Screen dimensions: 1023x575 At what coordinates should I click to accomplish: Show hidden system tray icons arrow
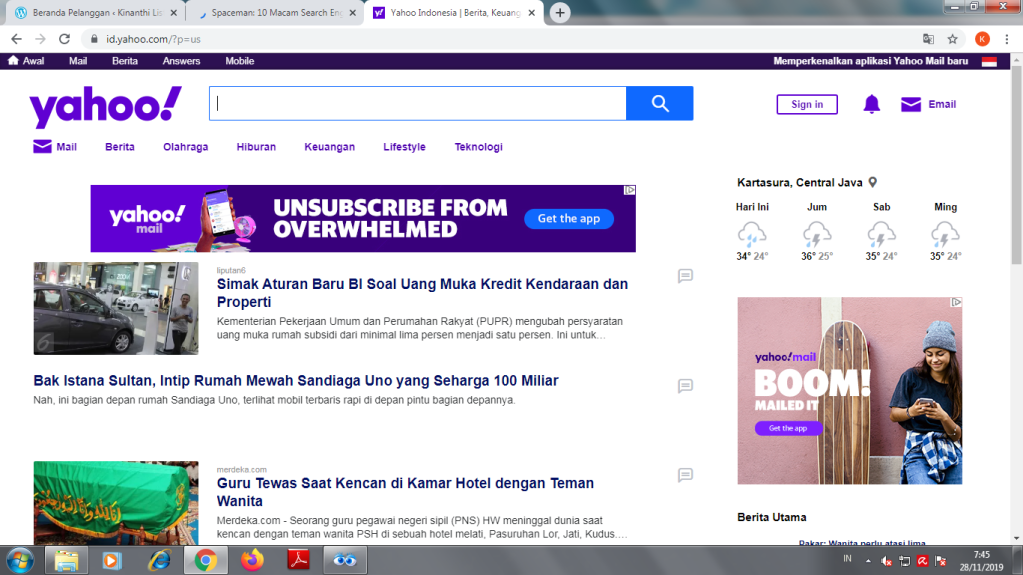867,560
